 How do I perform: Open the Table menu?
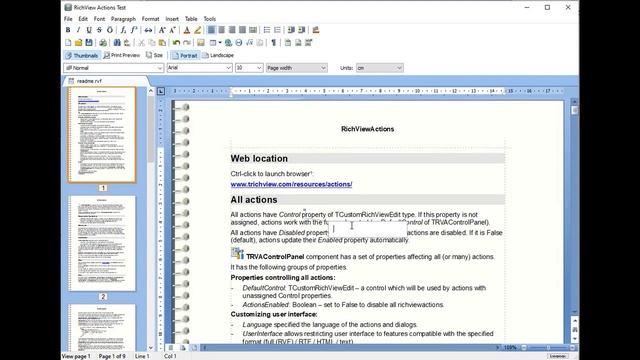tap(191, 19)
